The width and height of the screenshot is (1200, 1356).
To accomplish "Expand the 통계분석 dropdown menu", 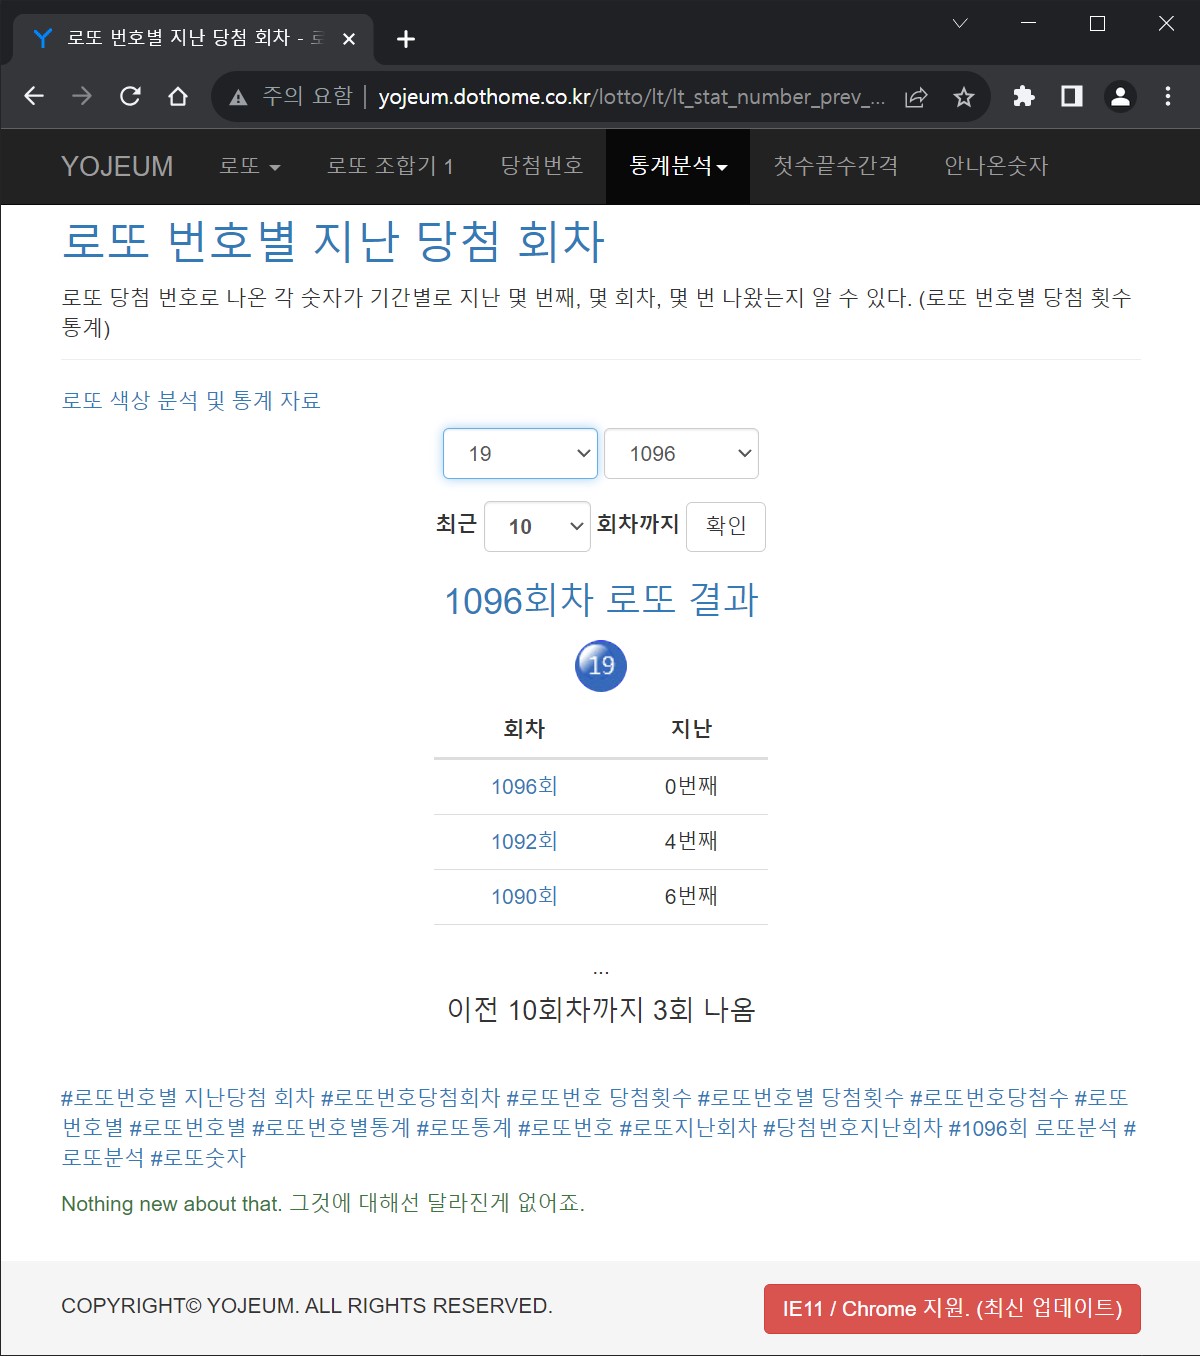I will 678,166.
